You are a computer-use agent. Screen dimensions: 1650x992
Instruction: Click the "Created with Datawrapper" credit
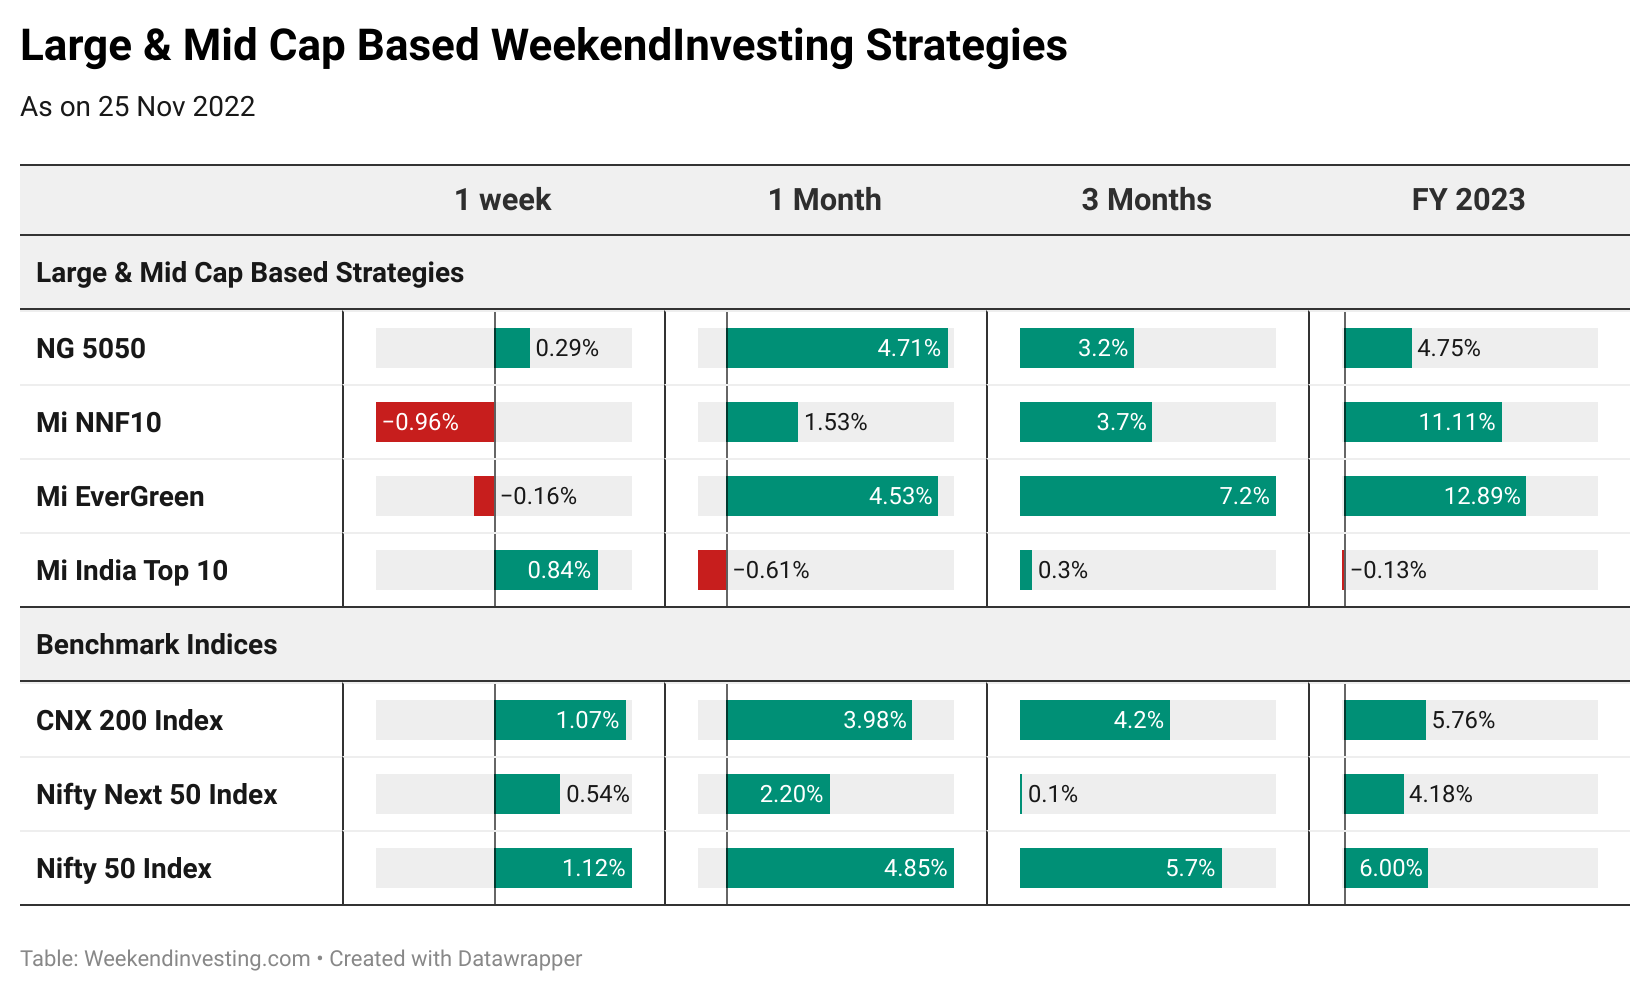coord(456,959)
